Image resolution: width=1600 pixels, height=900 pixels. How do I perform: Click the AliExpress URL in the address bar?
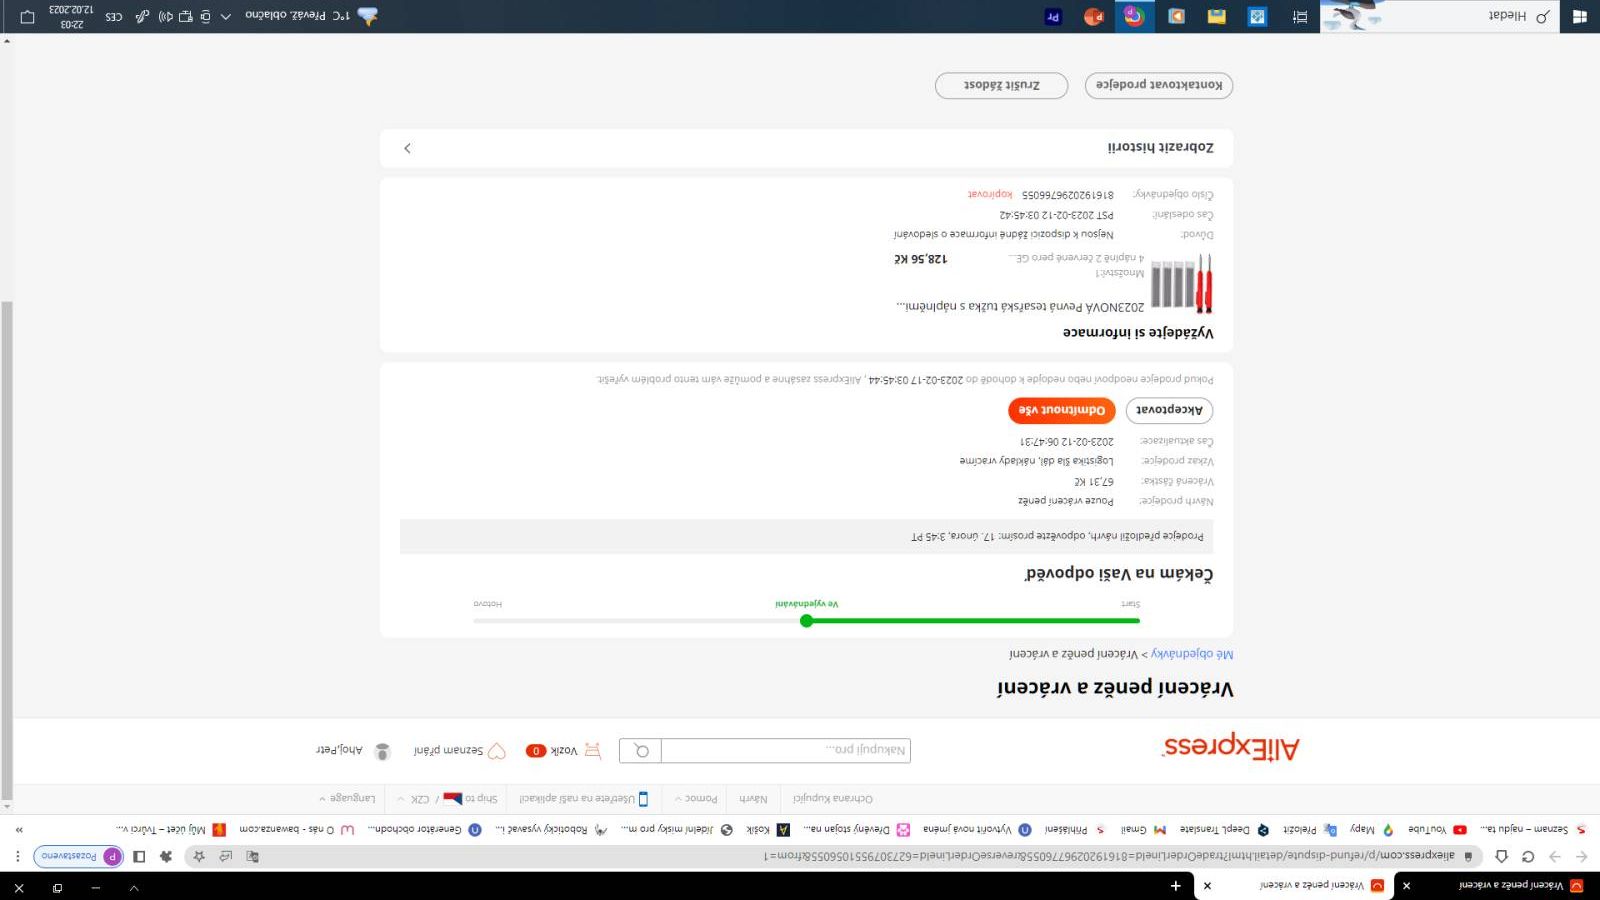pyautogui.click(x=1108, y=856)
